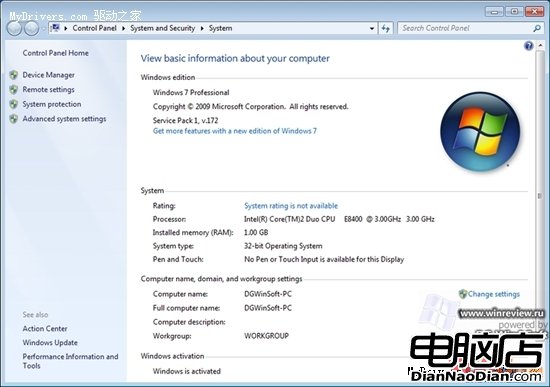Open Help via the blue question icon

point(529,46)
